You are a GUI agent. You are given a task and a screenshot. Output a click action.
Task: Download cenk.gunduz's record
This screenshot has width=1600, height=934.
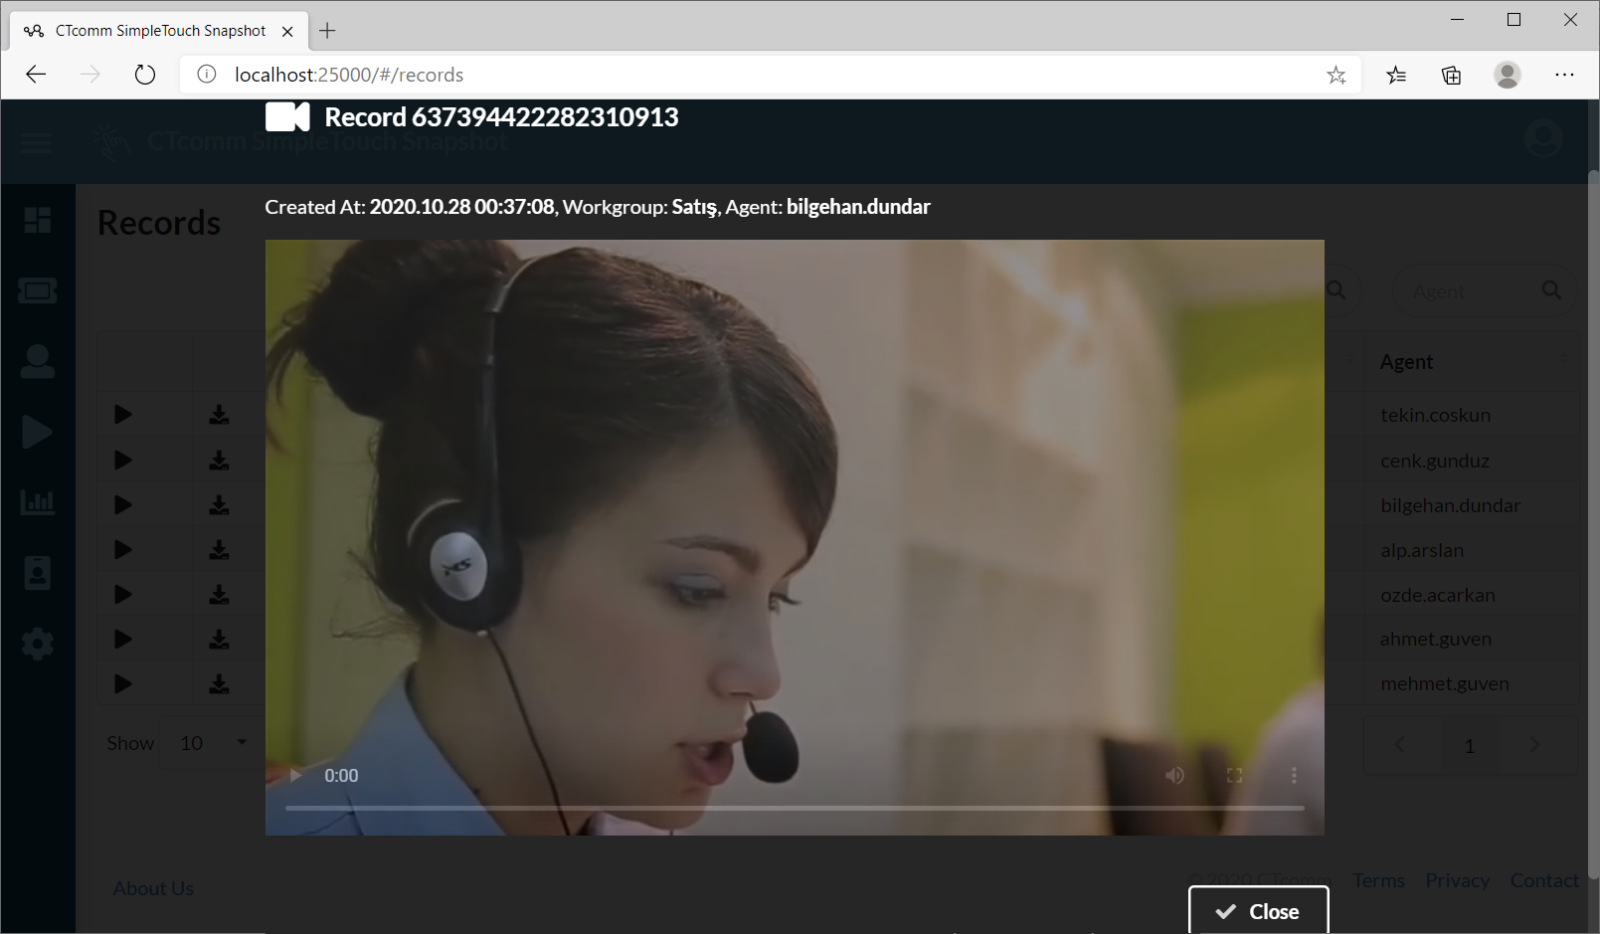click(x=219, y=460)
